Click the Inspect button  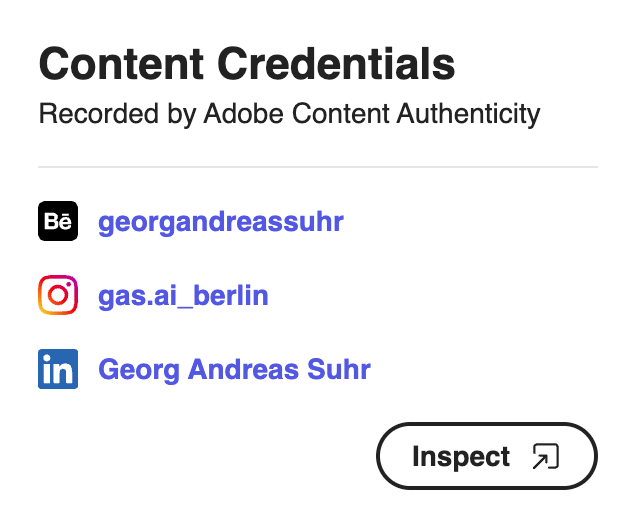click(x=487, y=456)
